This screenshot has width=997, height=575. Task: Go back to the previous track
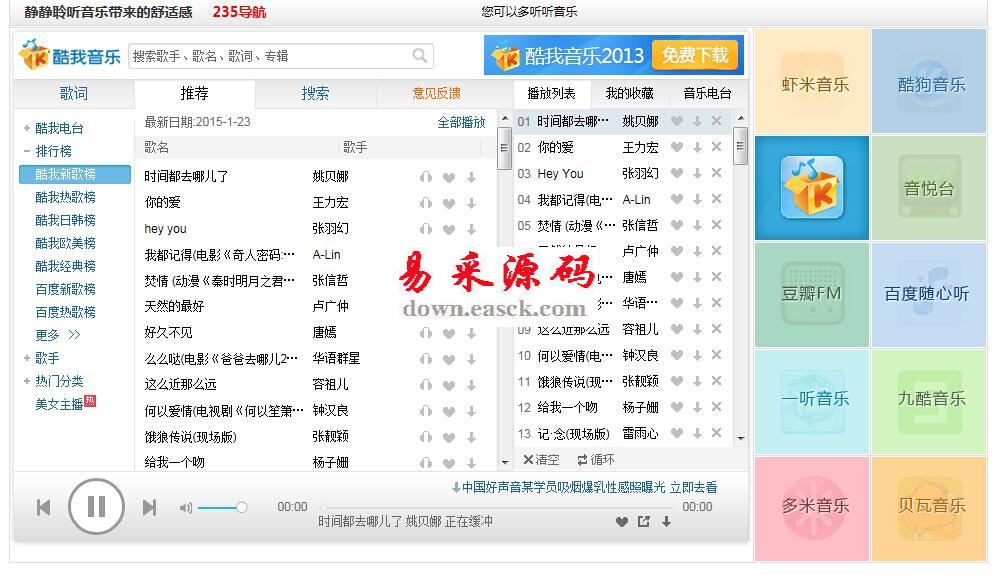(x=43, y=508)
